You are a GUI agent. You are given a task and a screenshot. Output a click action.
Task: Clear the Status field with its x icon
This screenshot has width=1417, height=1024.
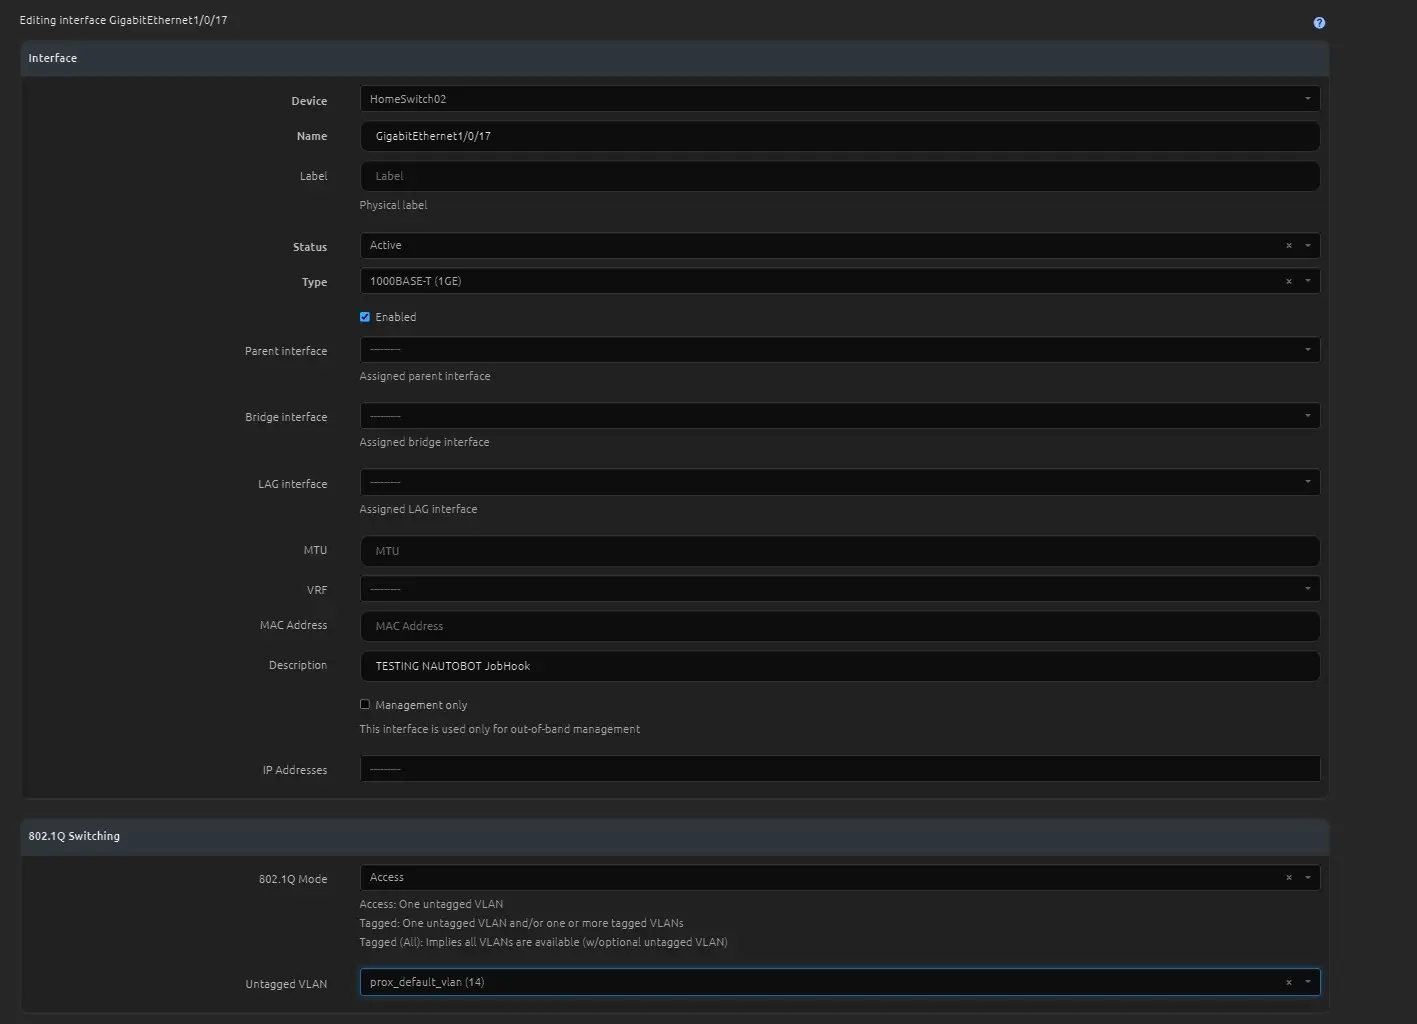pos(1288,246)
